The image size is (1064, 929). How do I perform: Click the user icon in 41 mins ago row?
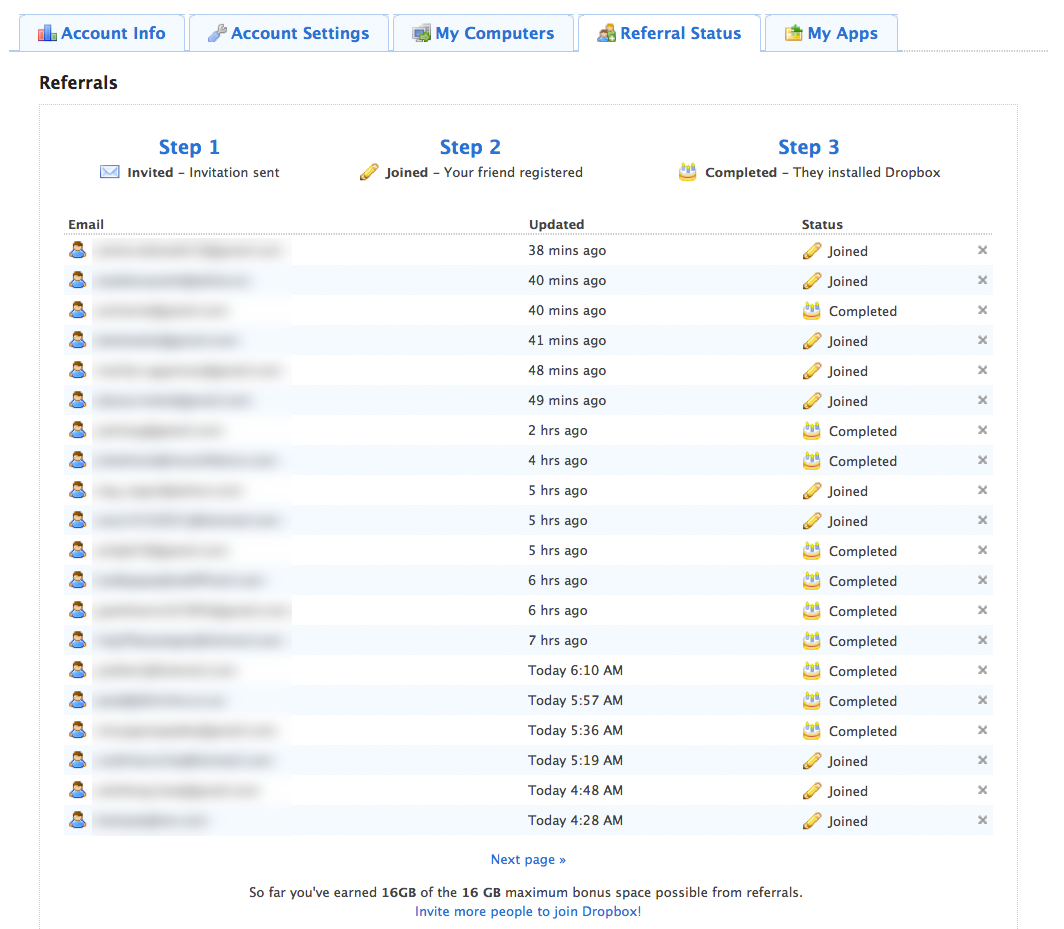(78, 339)
